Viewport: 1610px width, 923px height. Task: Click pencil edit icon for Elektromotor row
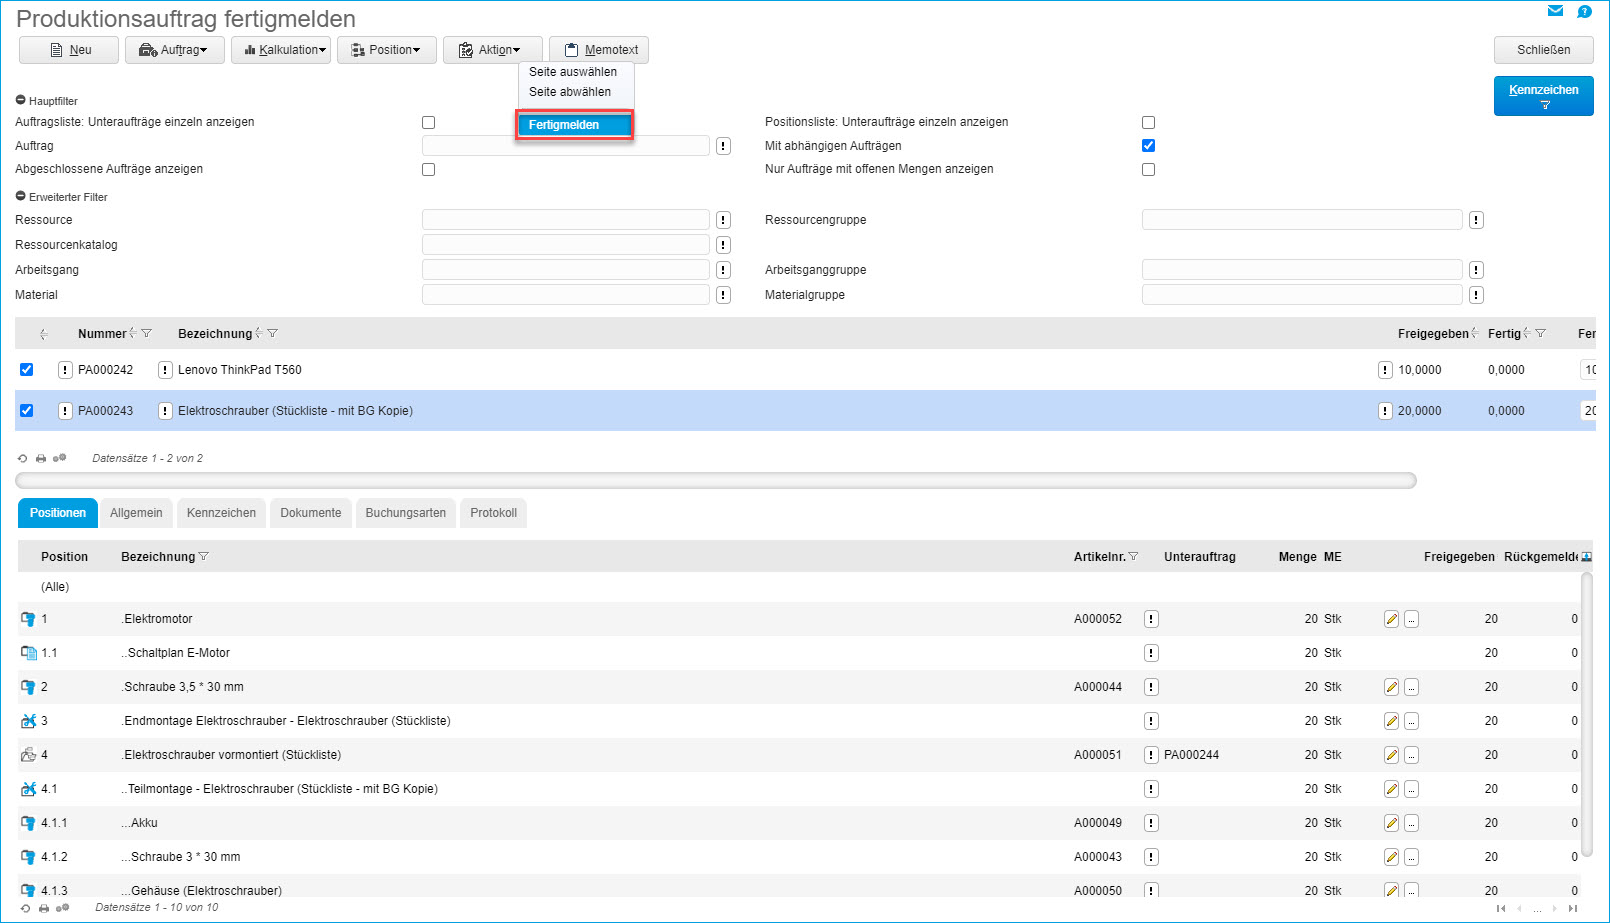coord(1391,619)
